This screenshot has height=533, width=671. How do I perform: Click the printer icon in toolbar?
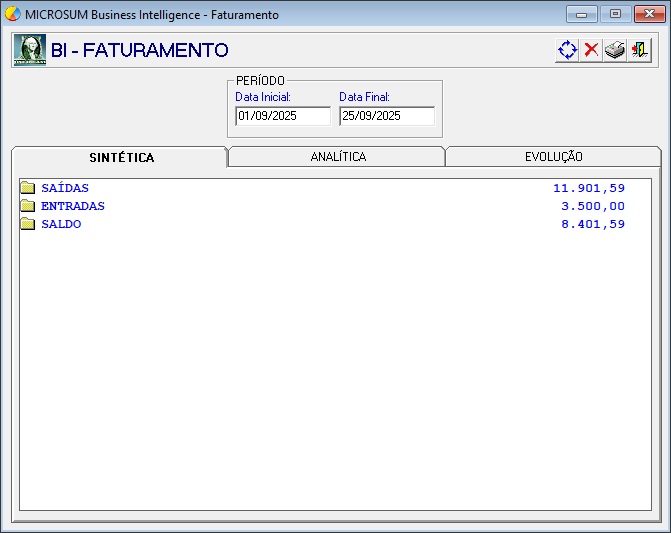[x=615, y=50]
